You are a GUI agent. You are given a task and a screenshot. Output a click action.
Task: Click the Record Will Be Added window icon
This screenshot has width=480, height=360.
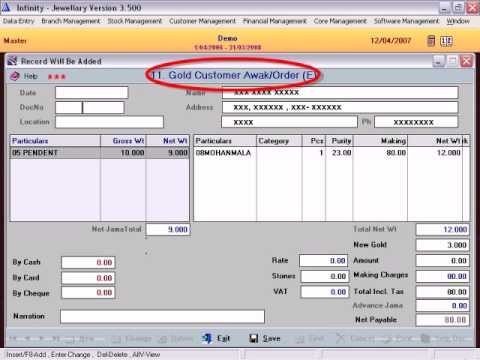[x=12, y=61]
